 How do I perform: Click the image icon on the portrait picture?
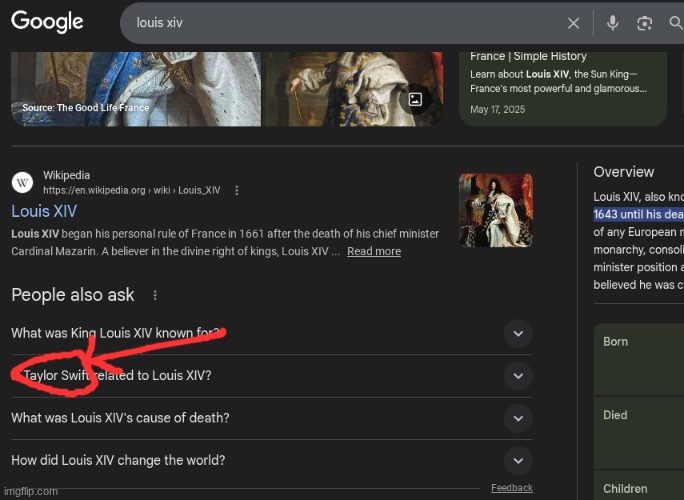(x=414, y=99)
